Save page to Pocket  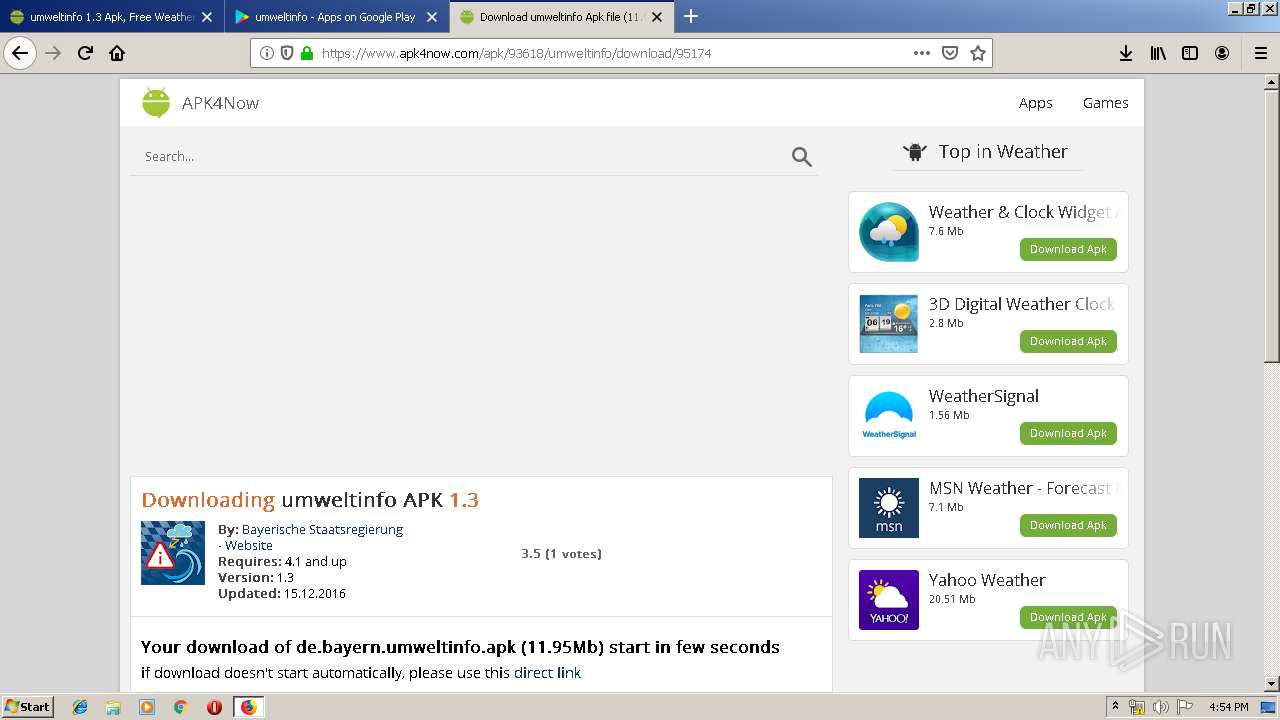[950, 53]
